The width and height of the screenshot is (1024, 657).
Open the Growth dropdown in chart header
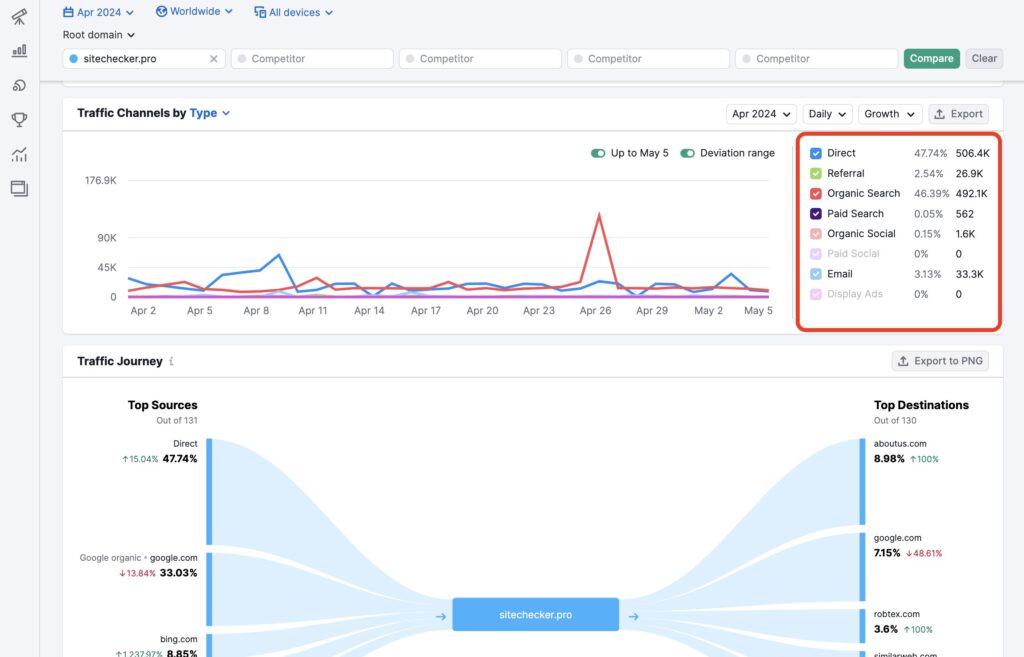[x=889, y=114]
